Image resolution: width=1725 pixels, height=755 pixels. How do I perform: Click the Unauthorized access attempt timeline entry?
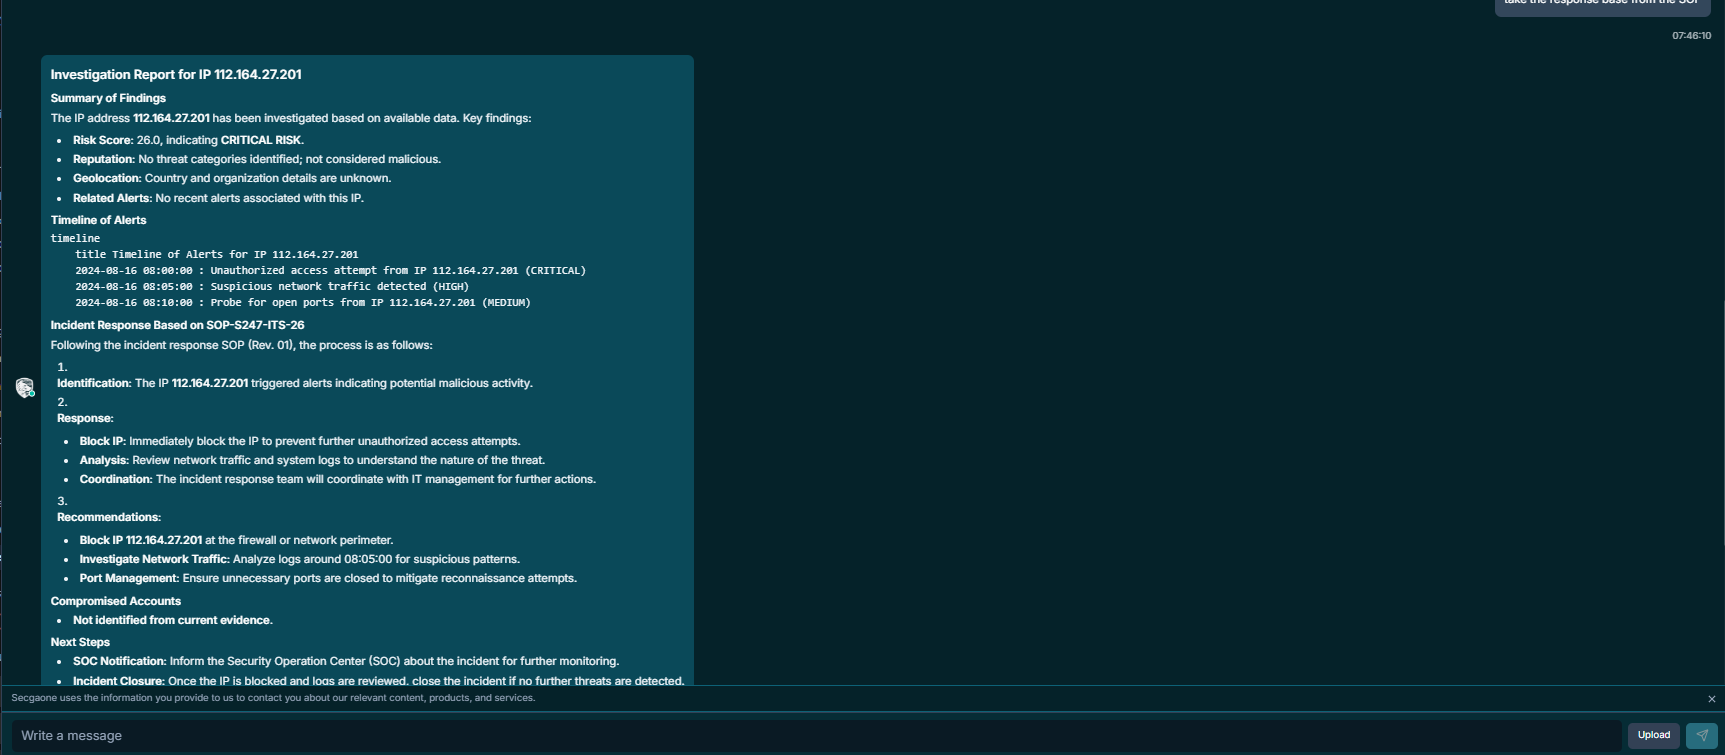tap(330, 270)
